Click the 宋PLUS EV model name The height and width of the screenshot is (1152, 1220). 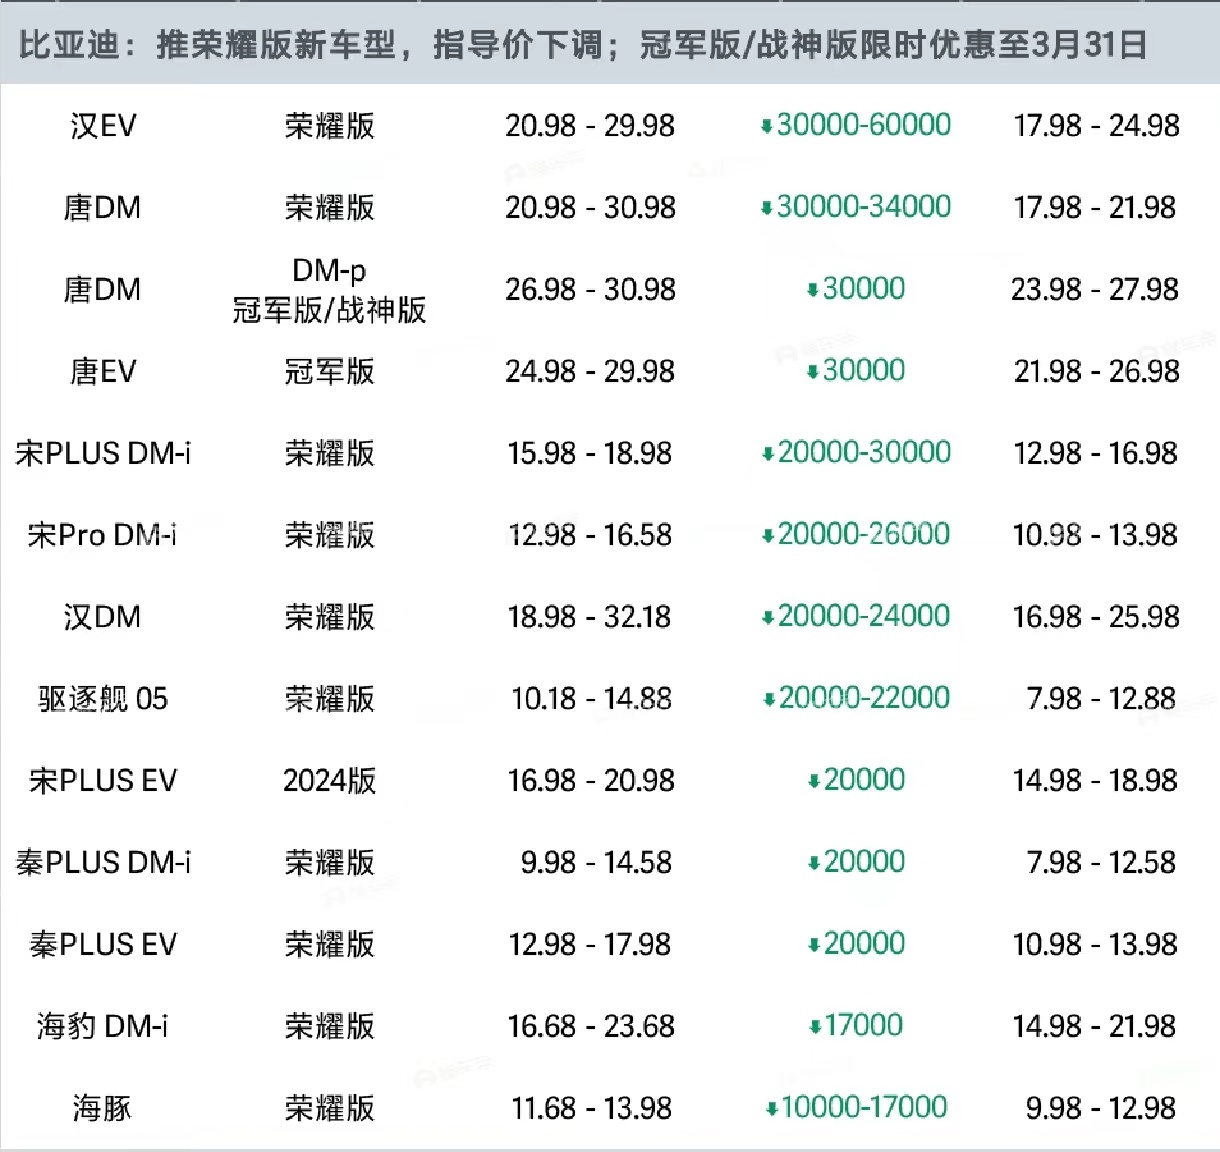pos(103,782)
